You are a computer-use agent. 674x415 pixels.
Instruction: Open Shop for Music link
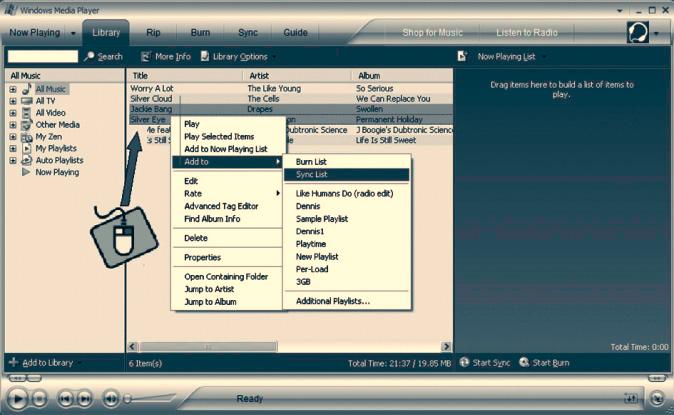[x=432, y=33]
